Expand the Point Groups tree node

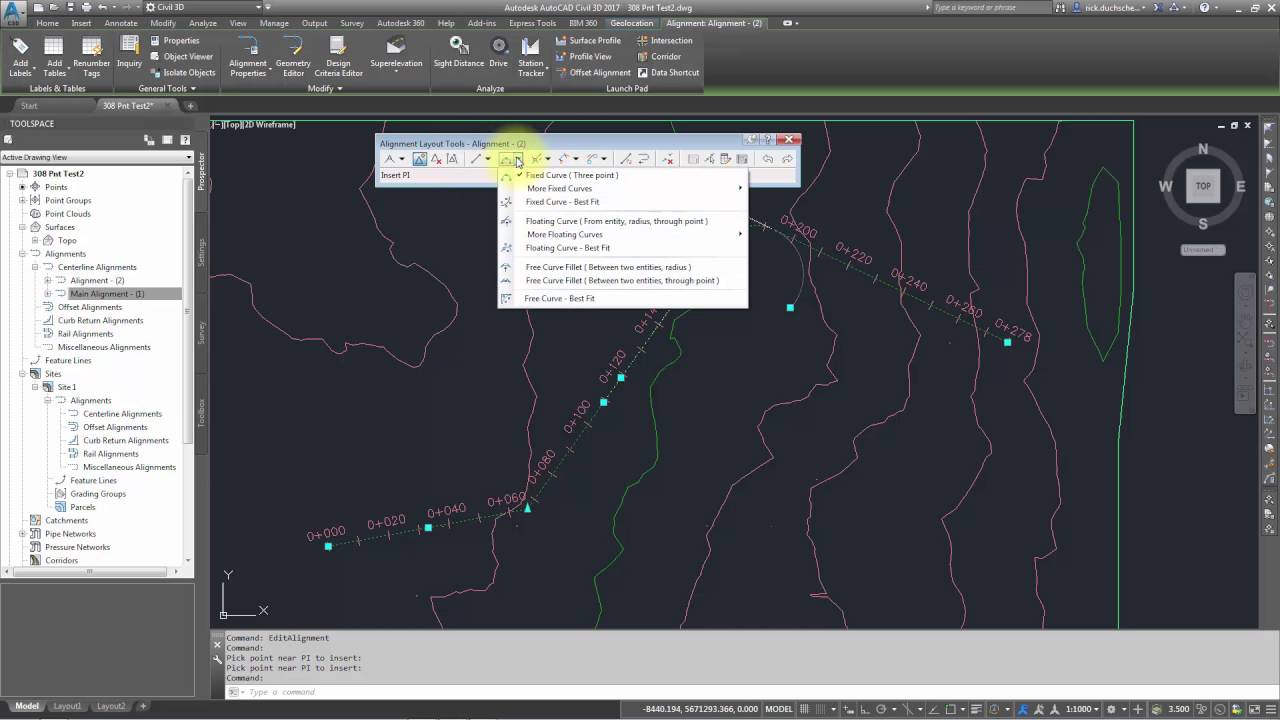pos(22,200)
